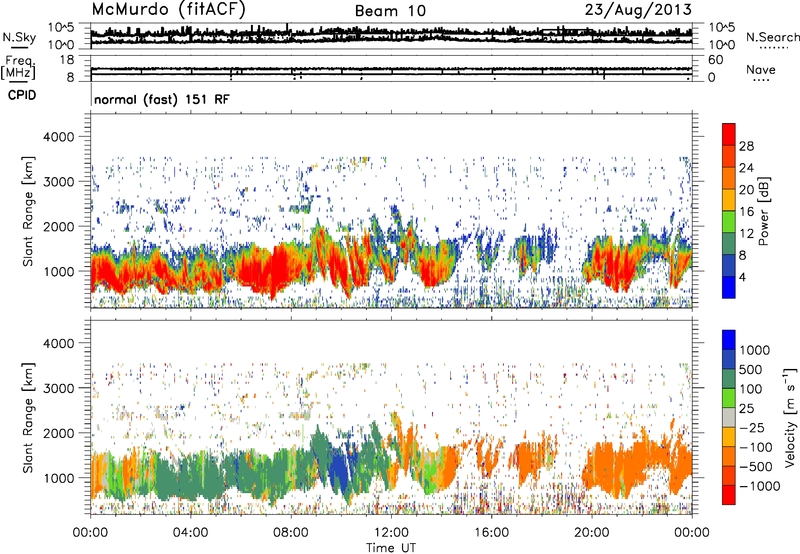Click the Time UT axis label
This screenshot has height=554, width=800.
[x=391, y=547]
